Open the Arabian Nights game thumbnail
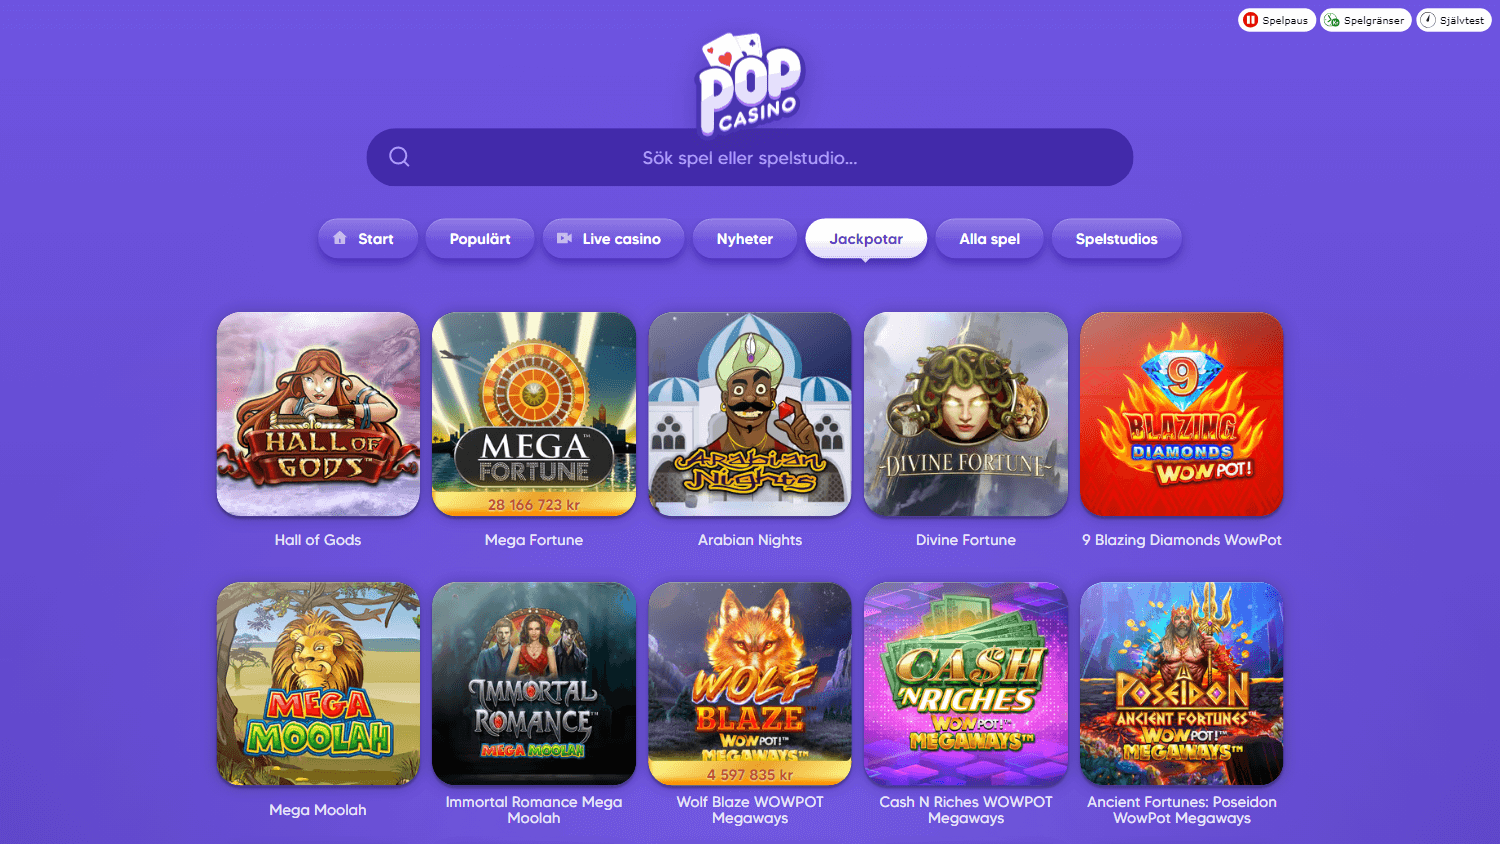Image resolution: width=1500 pixels, height=844 pixels. (750, 414)
